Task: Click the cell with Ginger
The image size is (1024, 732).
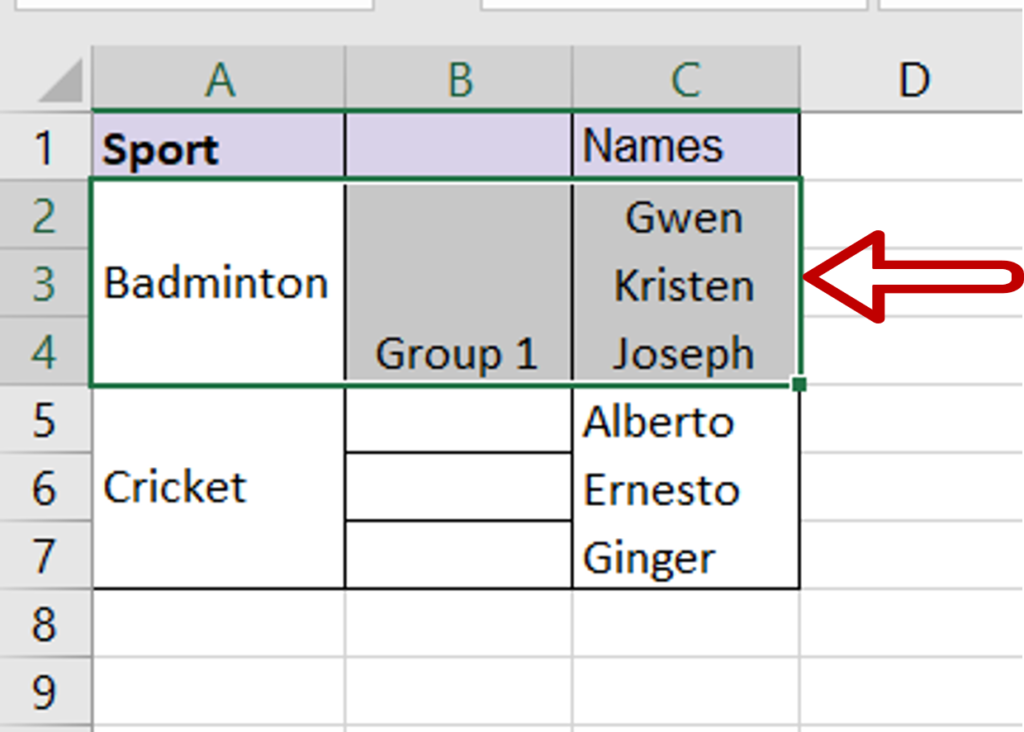Action: (685, 557)
